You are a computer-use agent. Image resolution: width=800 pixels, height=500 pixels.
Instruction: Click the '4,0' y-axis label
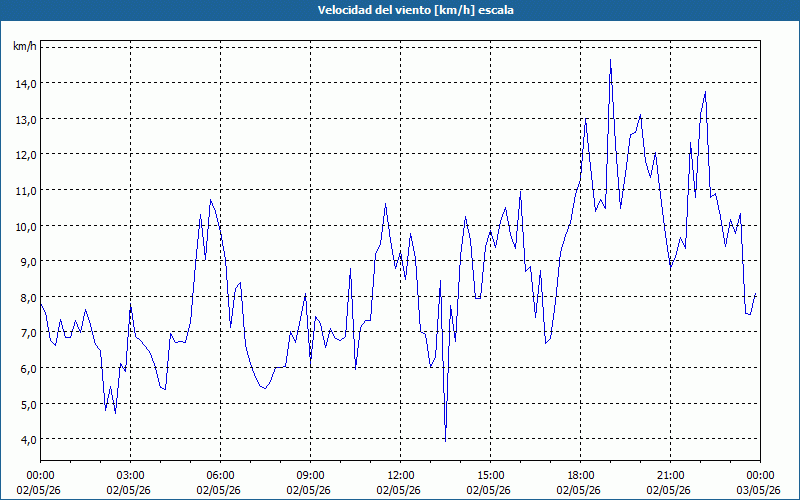(x=28, y=440)
